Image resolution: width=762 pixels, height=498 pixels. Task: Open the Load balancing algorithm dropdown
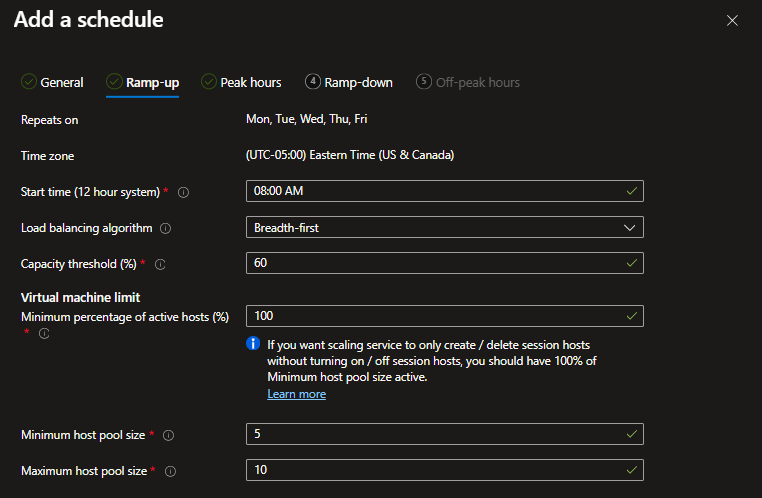(x=444, y=227)
